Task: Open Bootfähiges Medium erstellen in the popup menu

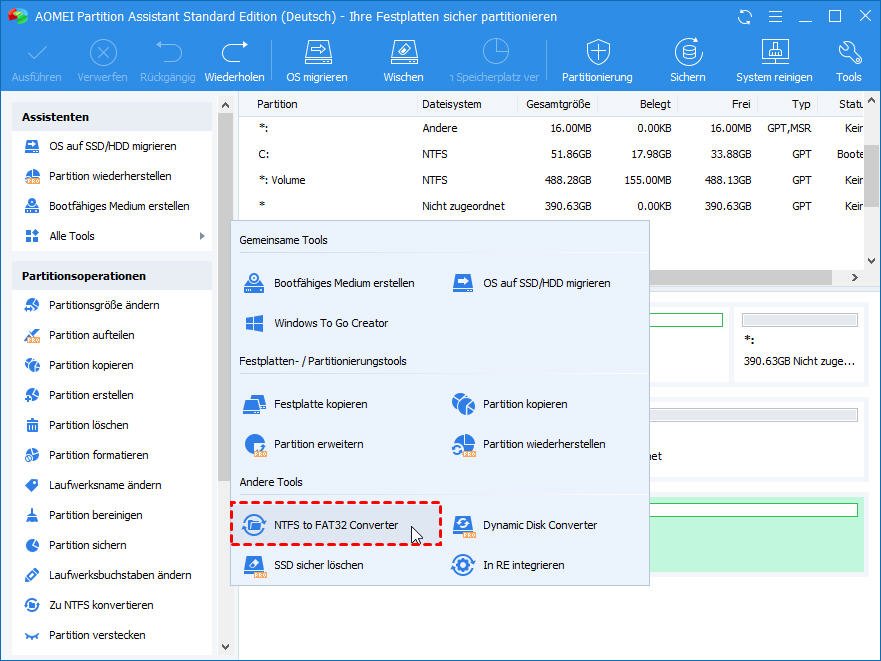Action: 329,283
